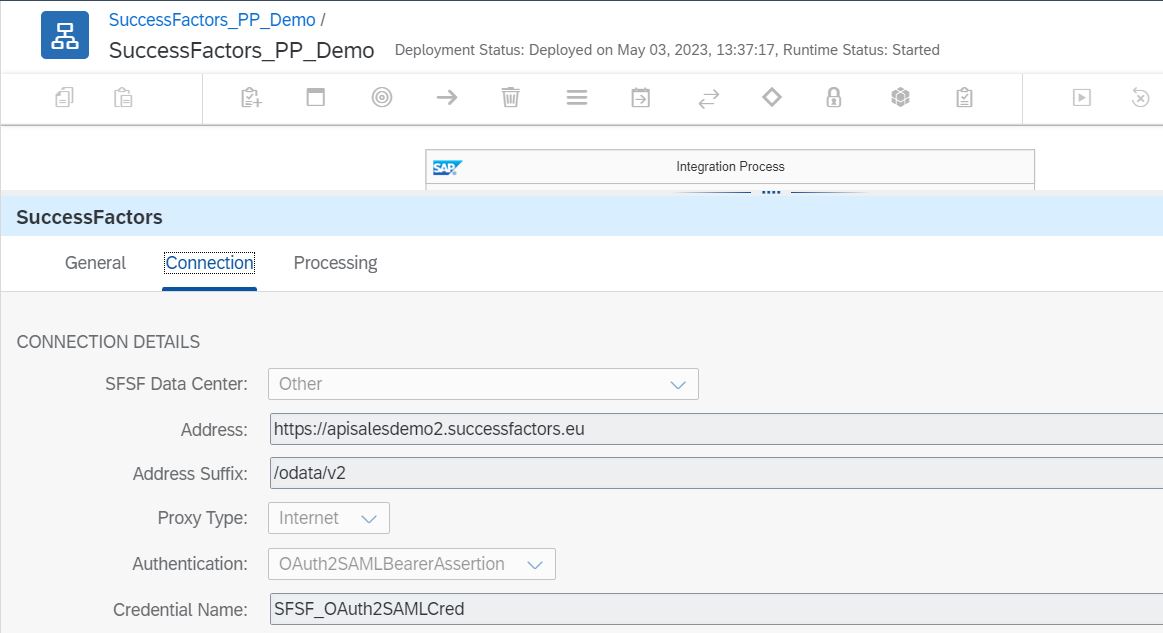Viewport: 1163px width, 633px height.
Task: Click the Integration Process header
Action: coord(730,167)
